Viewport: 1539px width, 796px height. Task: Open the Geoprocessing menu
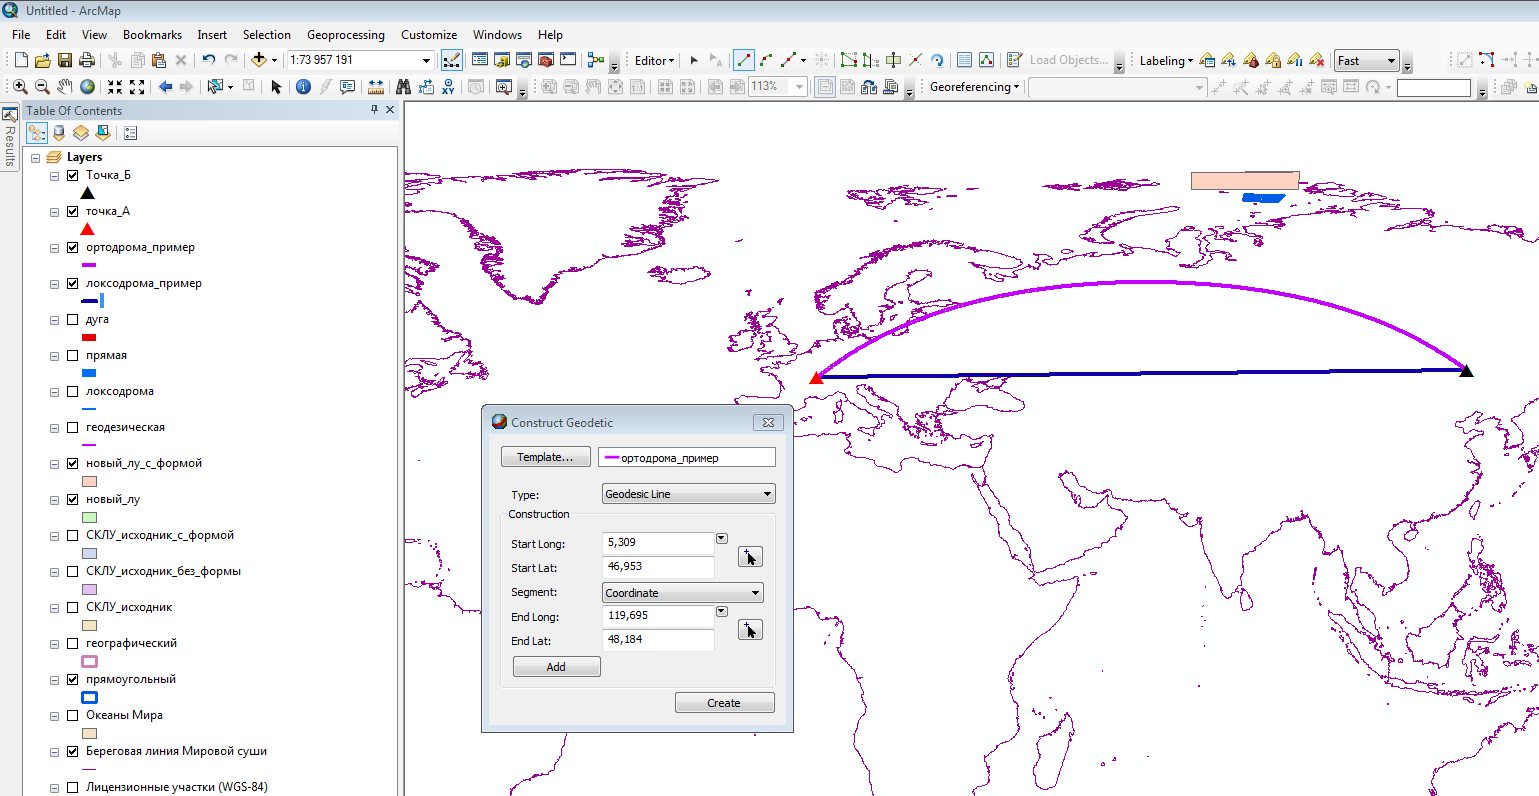(345, 34)
